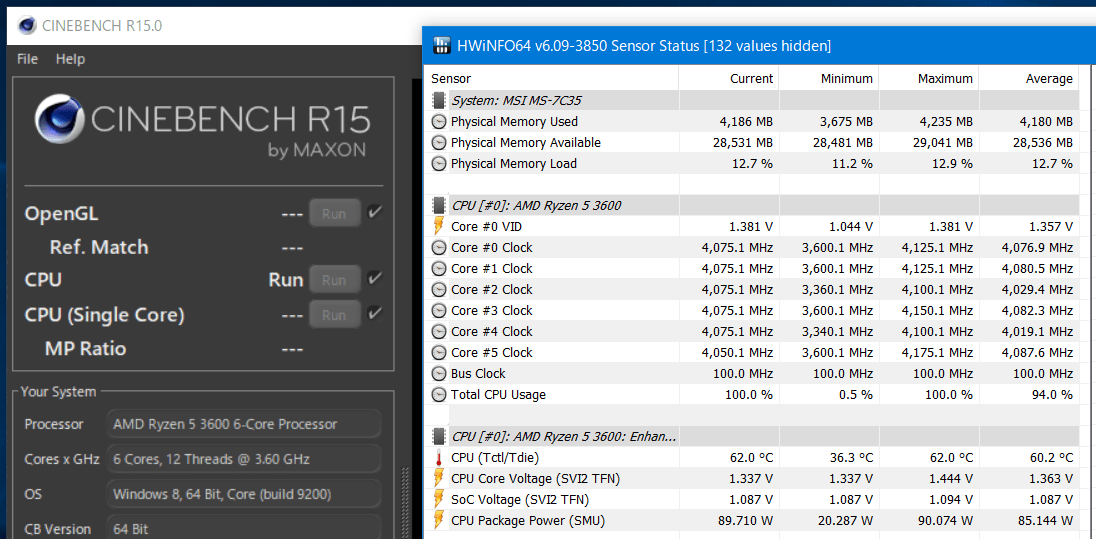Image resolution: width=1096 pixels, height=539 pixels.
Task: Click the lightning icon beside SoC Voltage (SVI2 TFN)
Action: tap(439, 499)
